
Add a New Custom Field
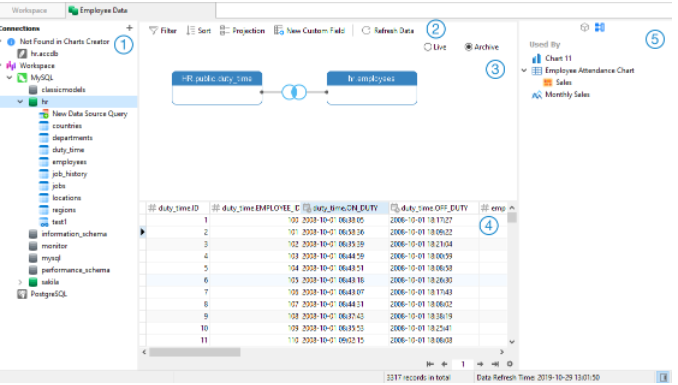click(x=310, y=31)
